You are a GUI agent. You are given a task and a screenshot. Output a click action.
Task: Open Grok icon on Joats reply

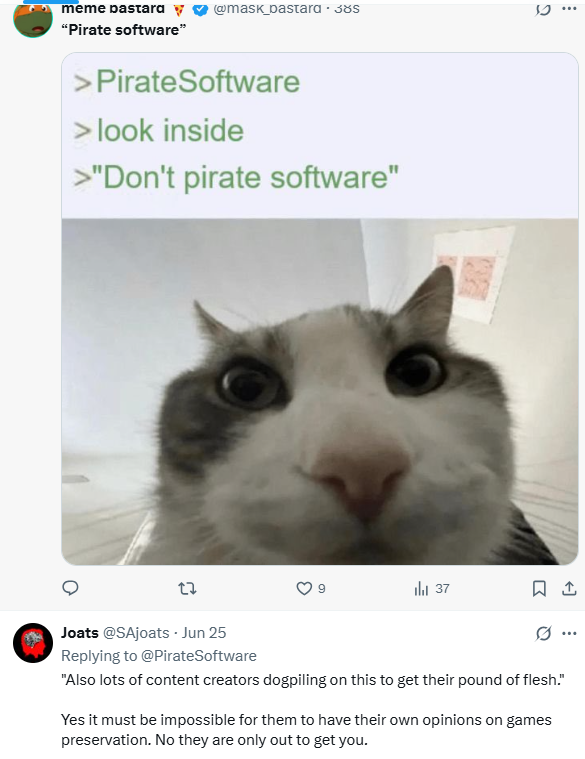point(543,633)
